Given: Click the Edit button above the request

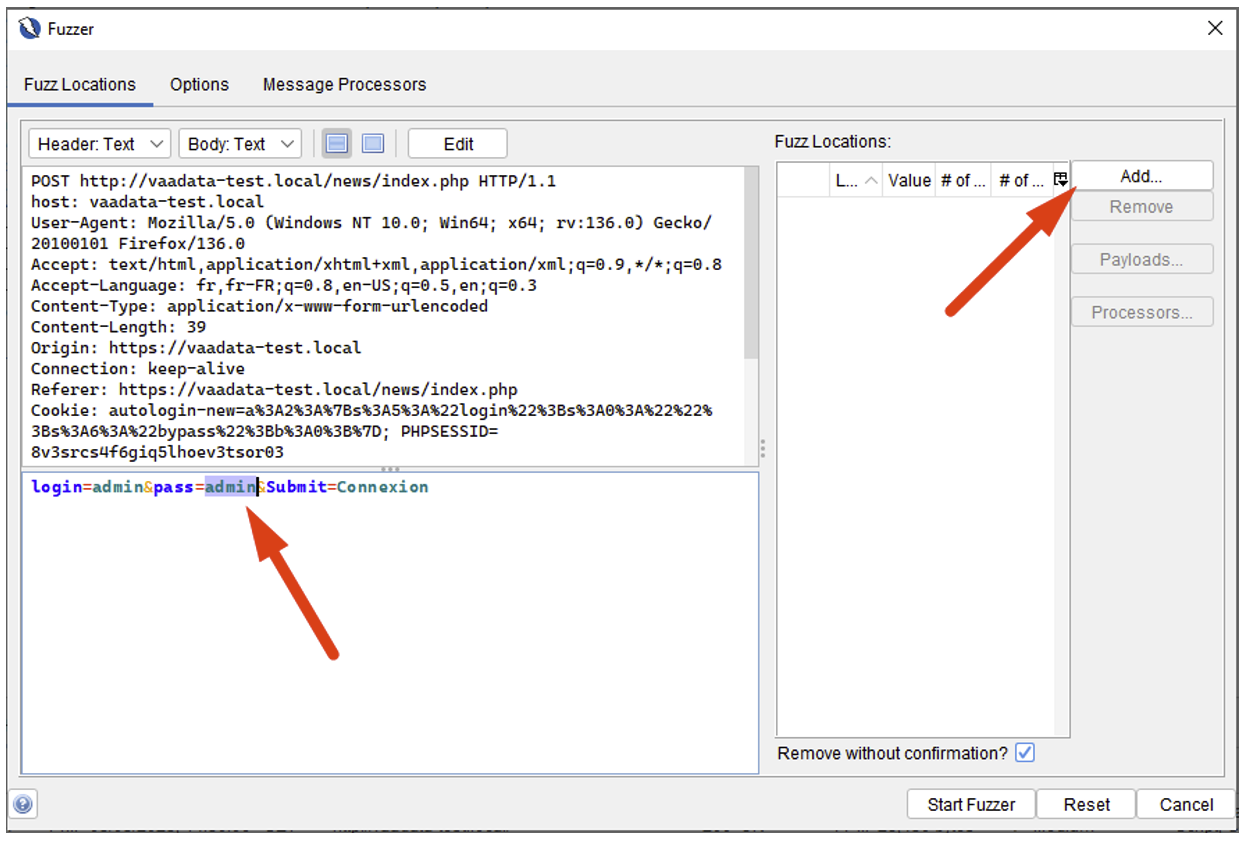Looking at the screenshot, I should click(x=457, y=143).
